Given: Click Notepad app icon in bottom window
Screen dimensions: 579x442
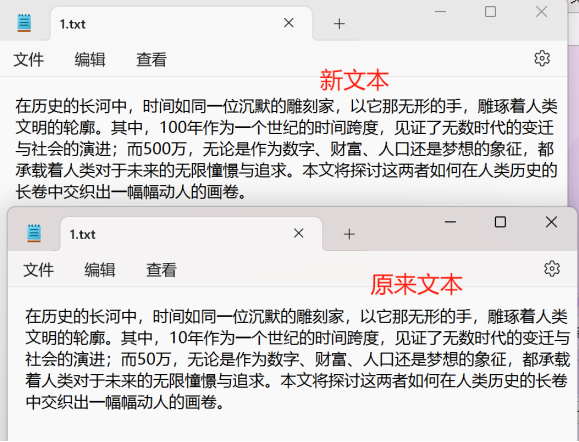Looking at the screenshot, I should (34, 233).
